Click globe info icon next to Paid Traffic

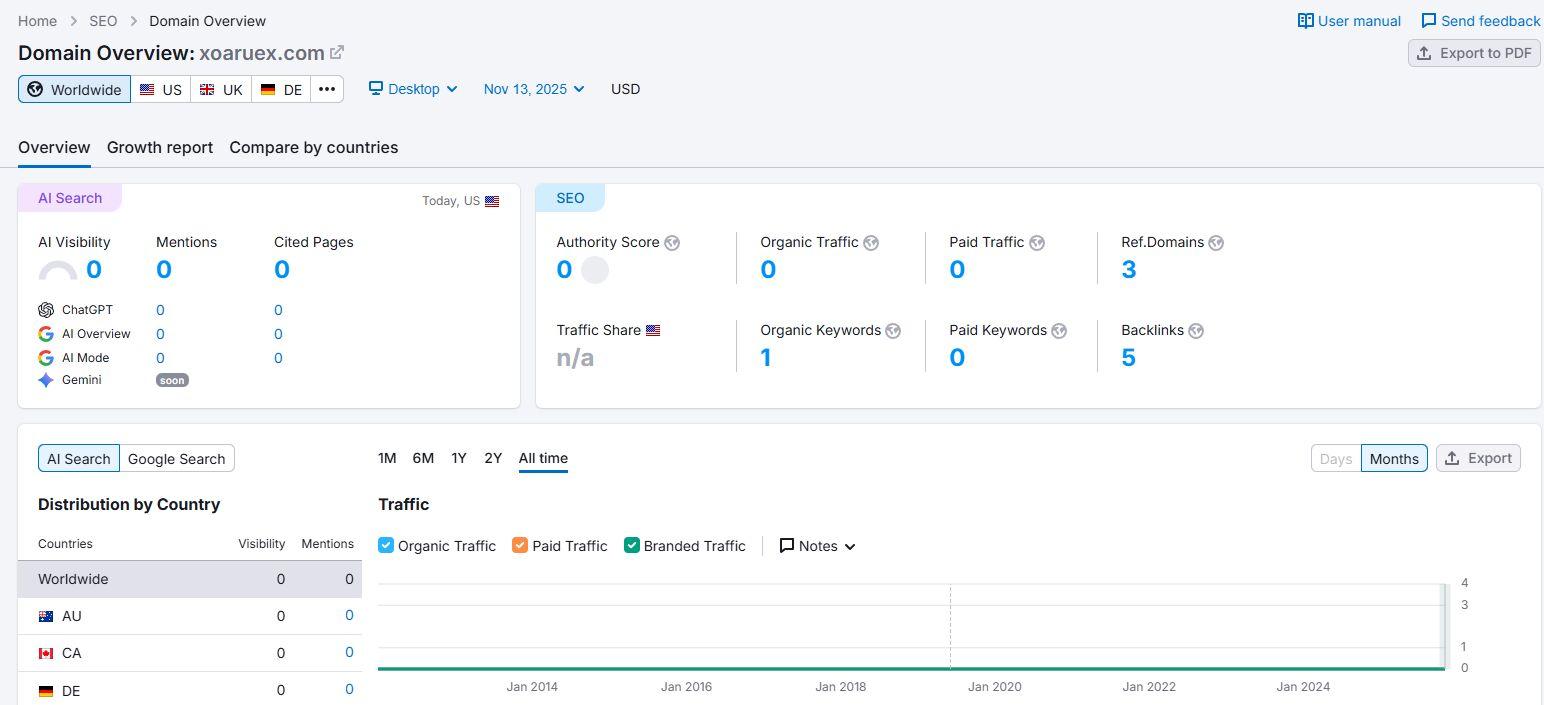(1037, 243)
